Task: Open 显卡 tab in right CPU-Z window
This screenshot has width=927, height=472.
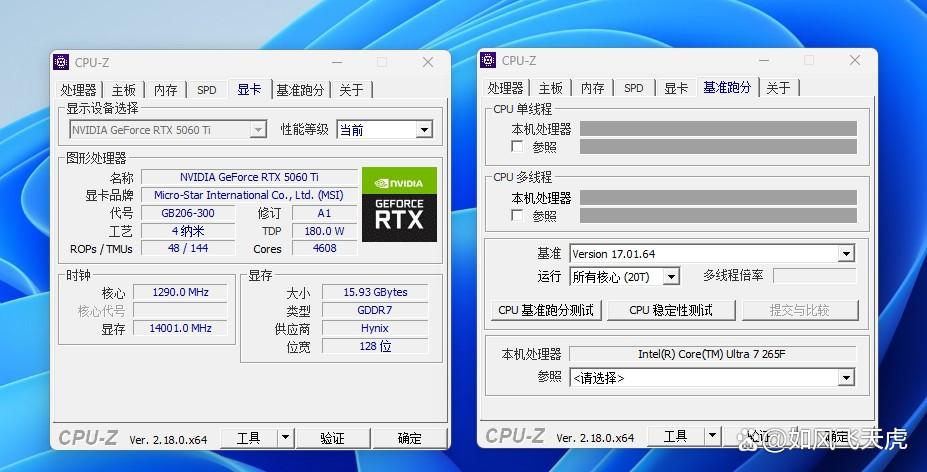Action: (676, 88)
